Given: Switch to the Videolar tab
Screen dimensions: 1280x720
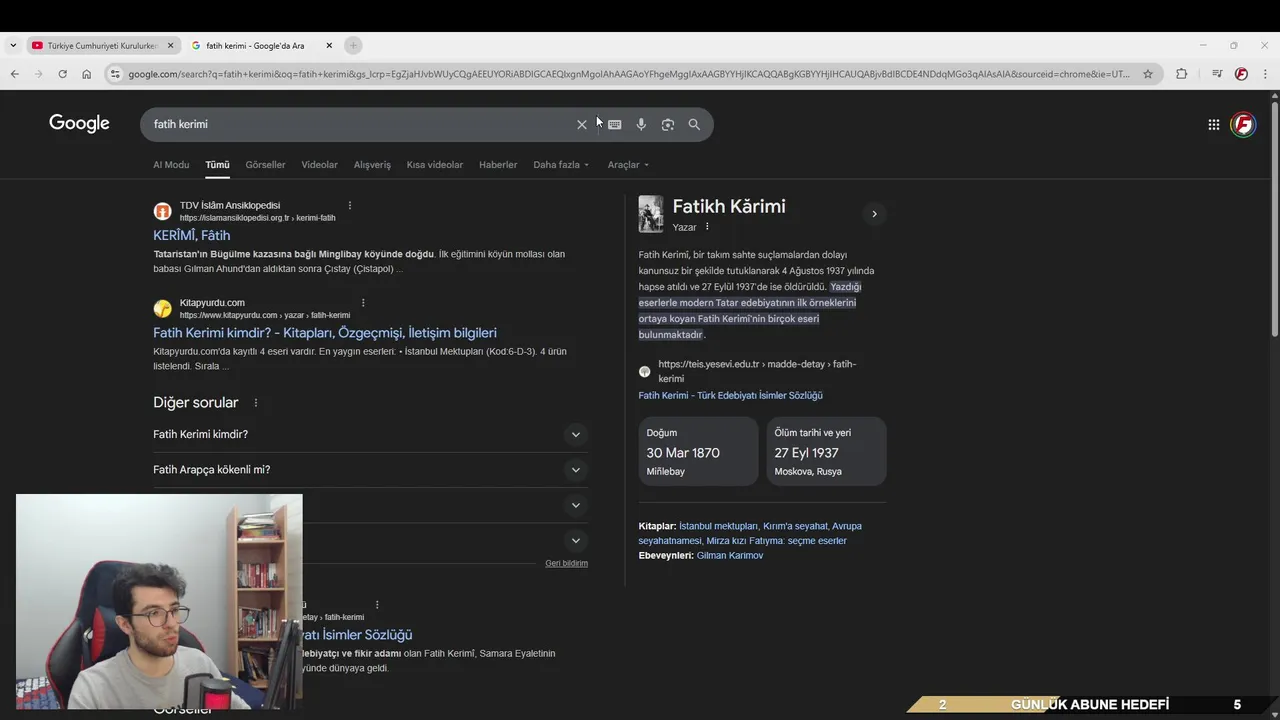Looking at the screenshot, I should pyautogui.click(x=319, y=165).
